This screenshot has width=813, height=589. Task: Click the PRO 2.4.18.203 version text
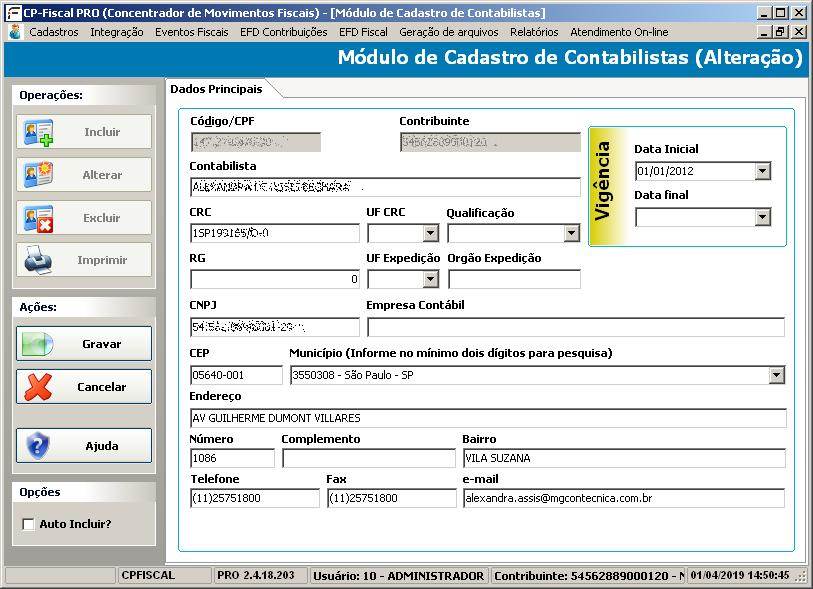[256, 576]
